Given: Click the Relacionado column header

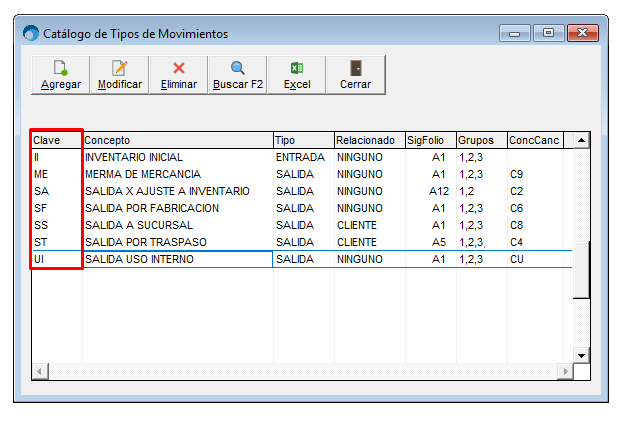Looking at the screenshot, I should 370,140.
